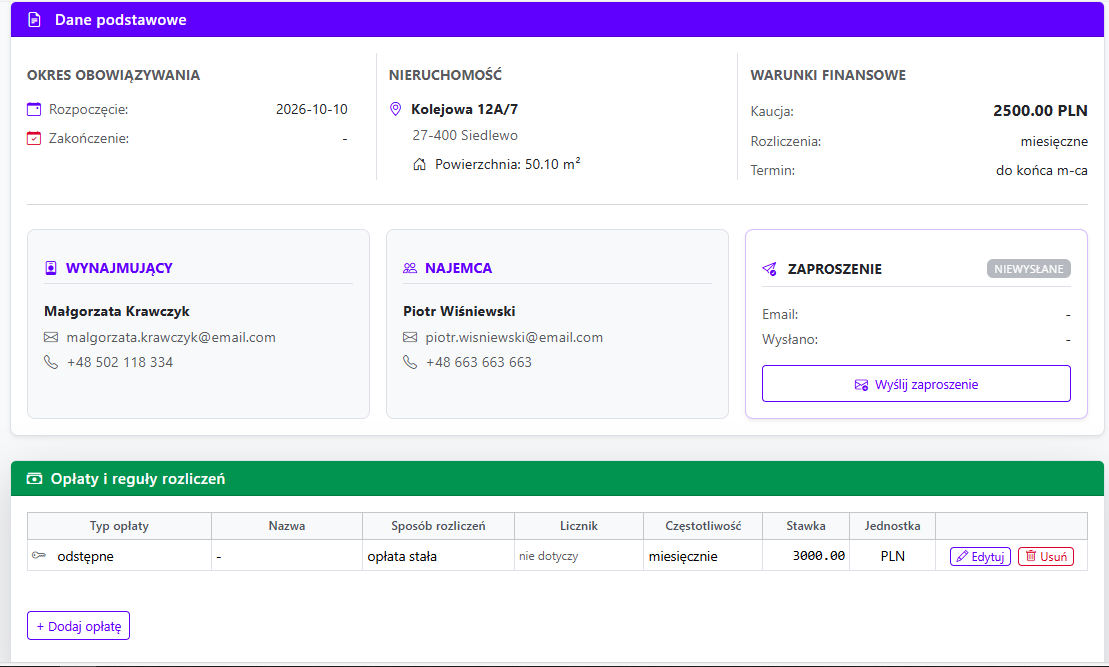Image resolution: width=1109 pixels, height=667 pixels.
Task: Click the phone icon by +48 663 663 663
Action: pos(410,362)
